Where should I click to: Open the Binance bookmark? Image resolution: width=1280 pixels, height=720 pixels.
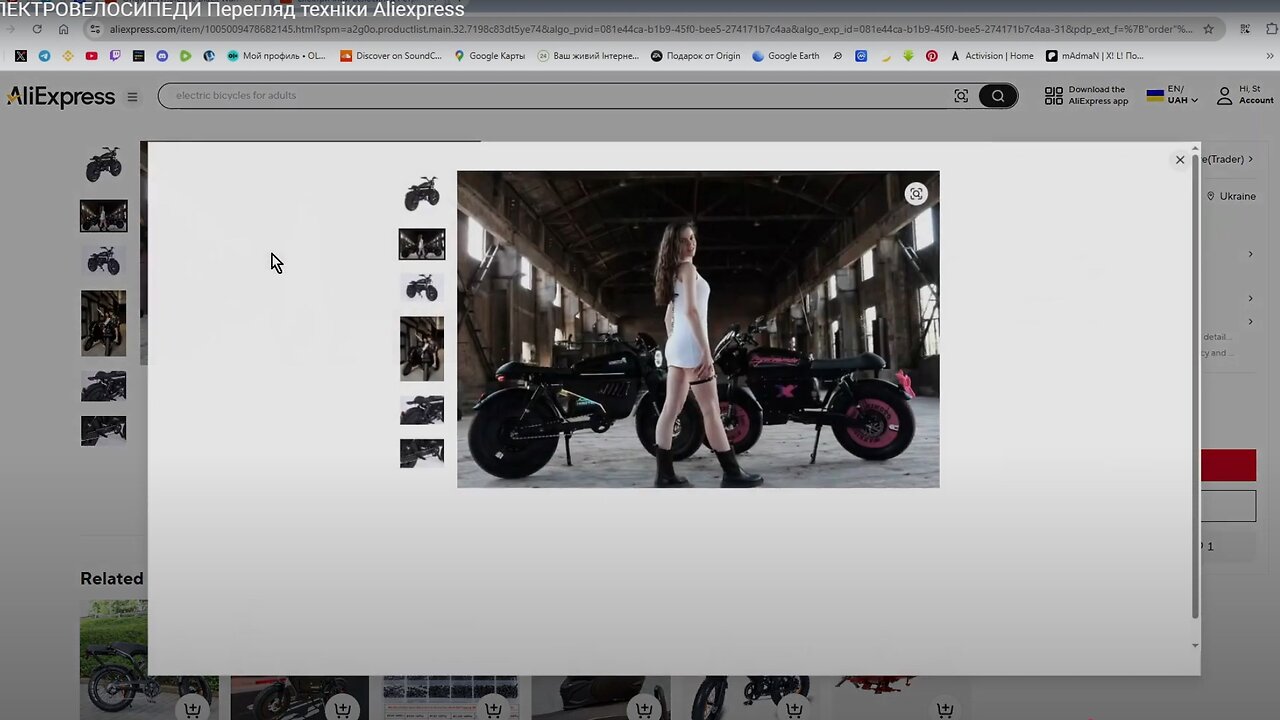[x=68, y=56]
